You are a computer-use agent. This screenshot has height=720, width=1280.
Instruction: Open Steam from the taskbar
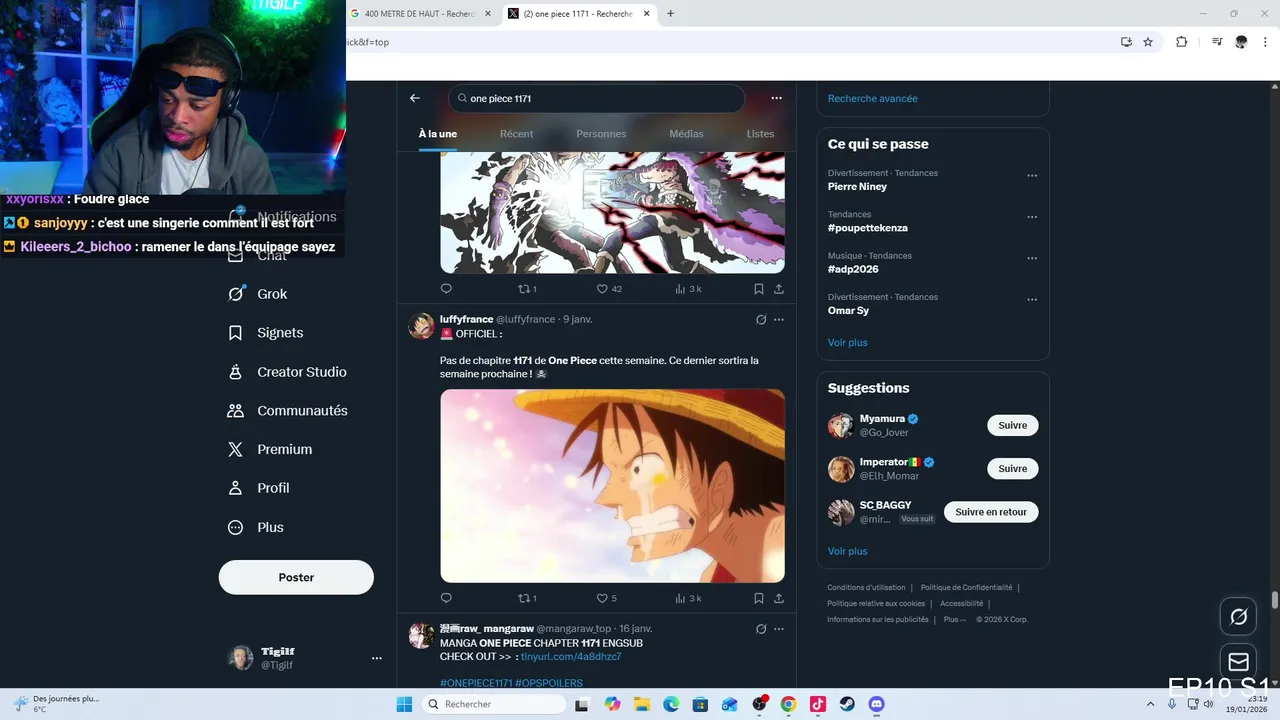click(x=847, y=704)
